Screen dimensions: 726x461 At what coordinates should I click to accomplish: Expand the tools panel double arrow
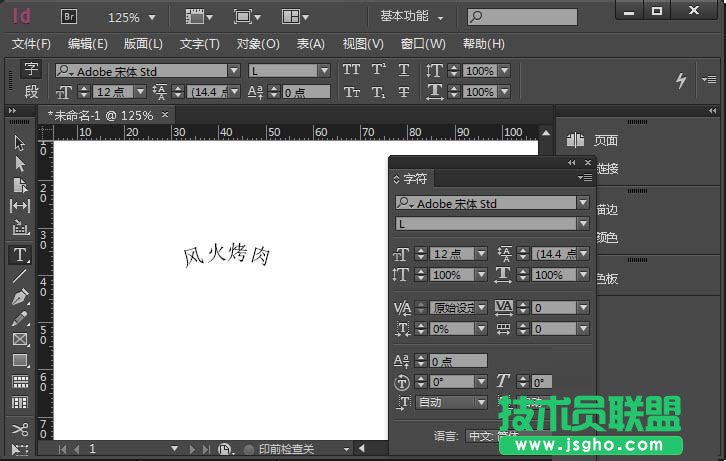(x=13, y=111)
